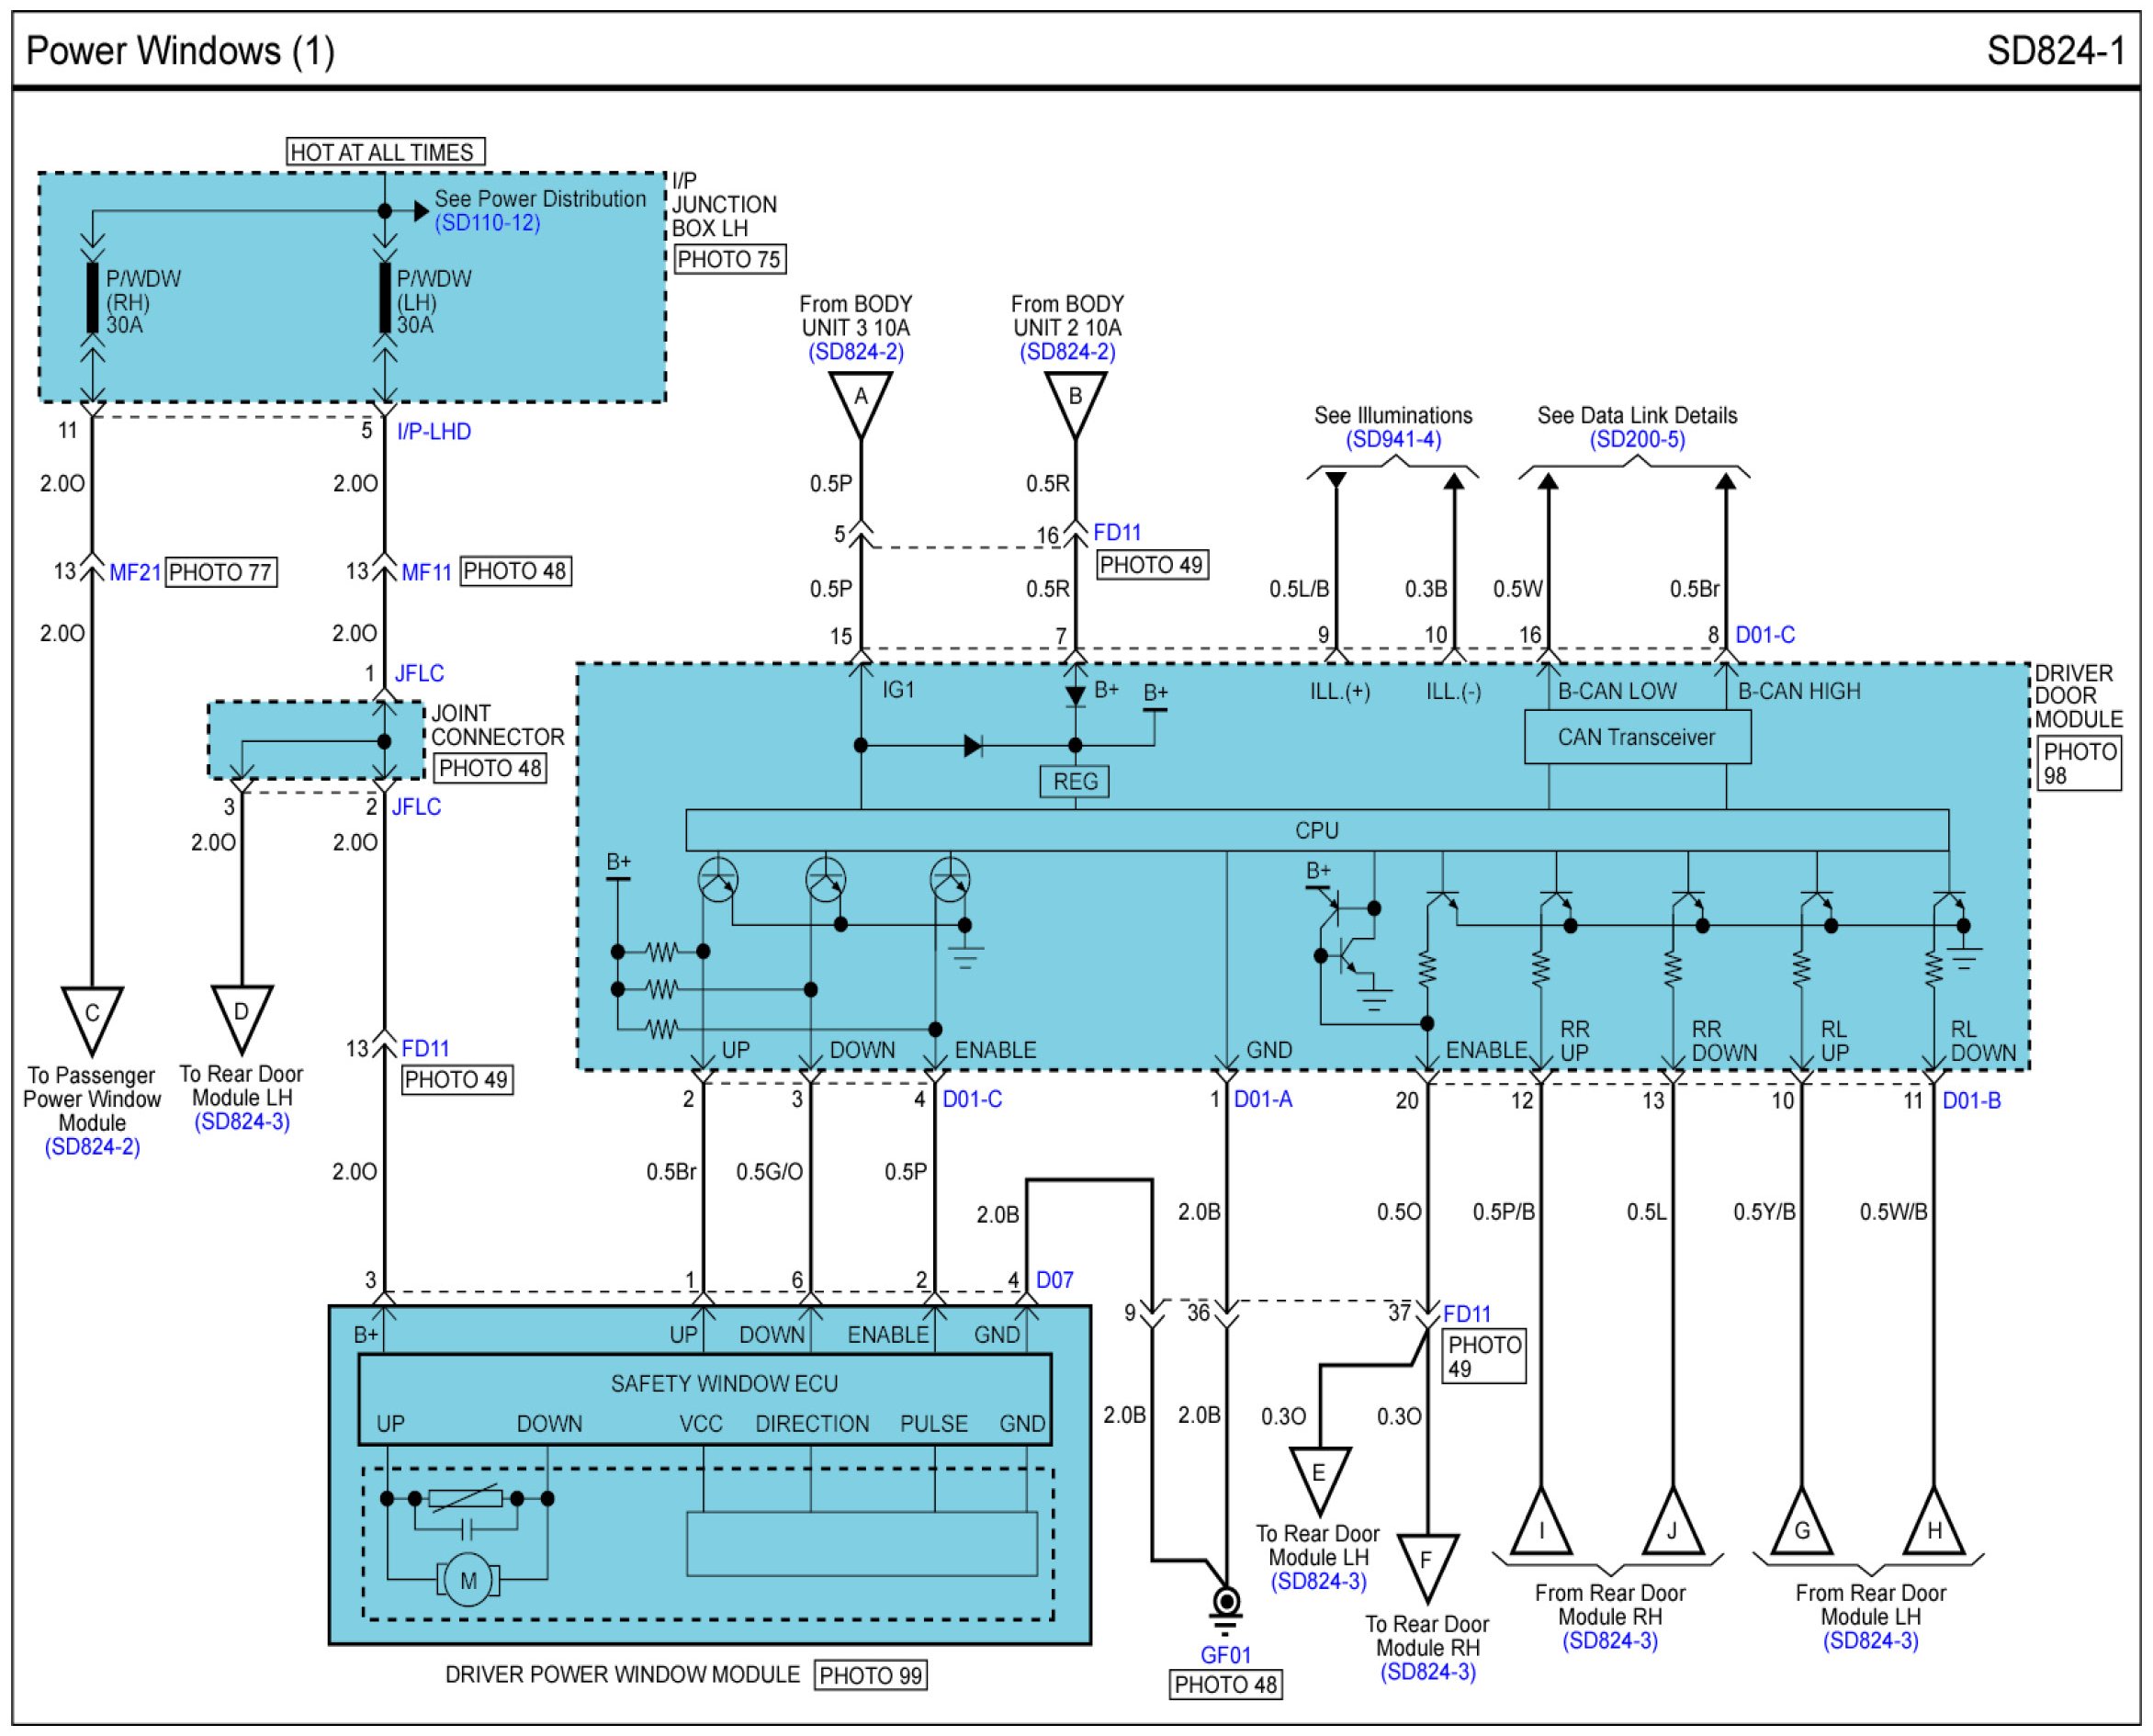Click the P/WDW (LH) 30A fuse
The width and height of the screenshot is (2153, 1736).
tap(385, 298)
